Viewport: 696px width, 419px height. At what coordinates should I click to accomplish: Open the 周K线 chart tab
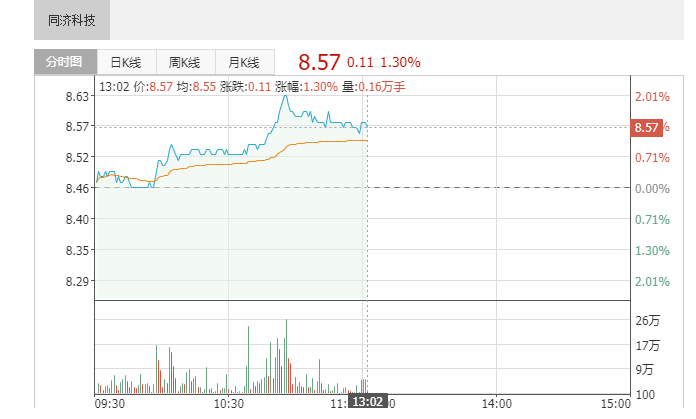tap(186, 62)
